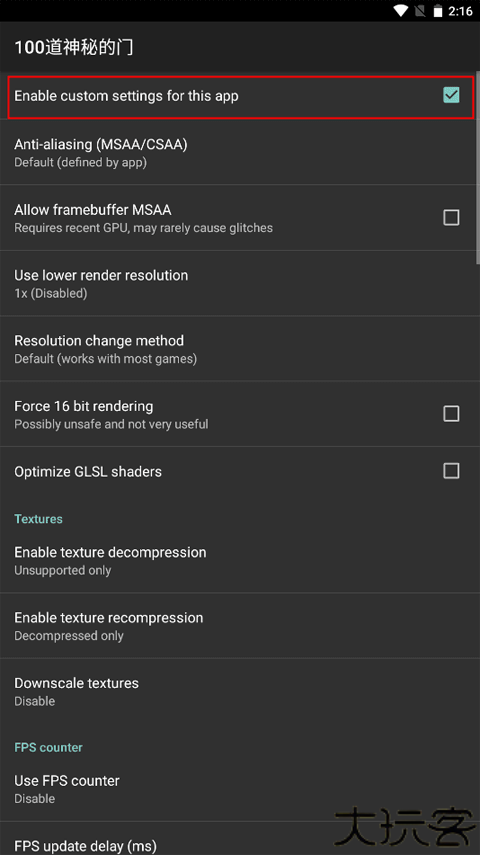This screenshot has width=480, height=855.
Task: Tap the Wi-Fi status icon
Action: 401,11
